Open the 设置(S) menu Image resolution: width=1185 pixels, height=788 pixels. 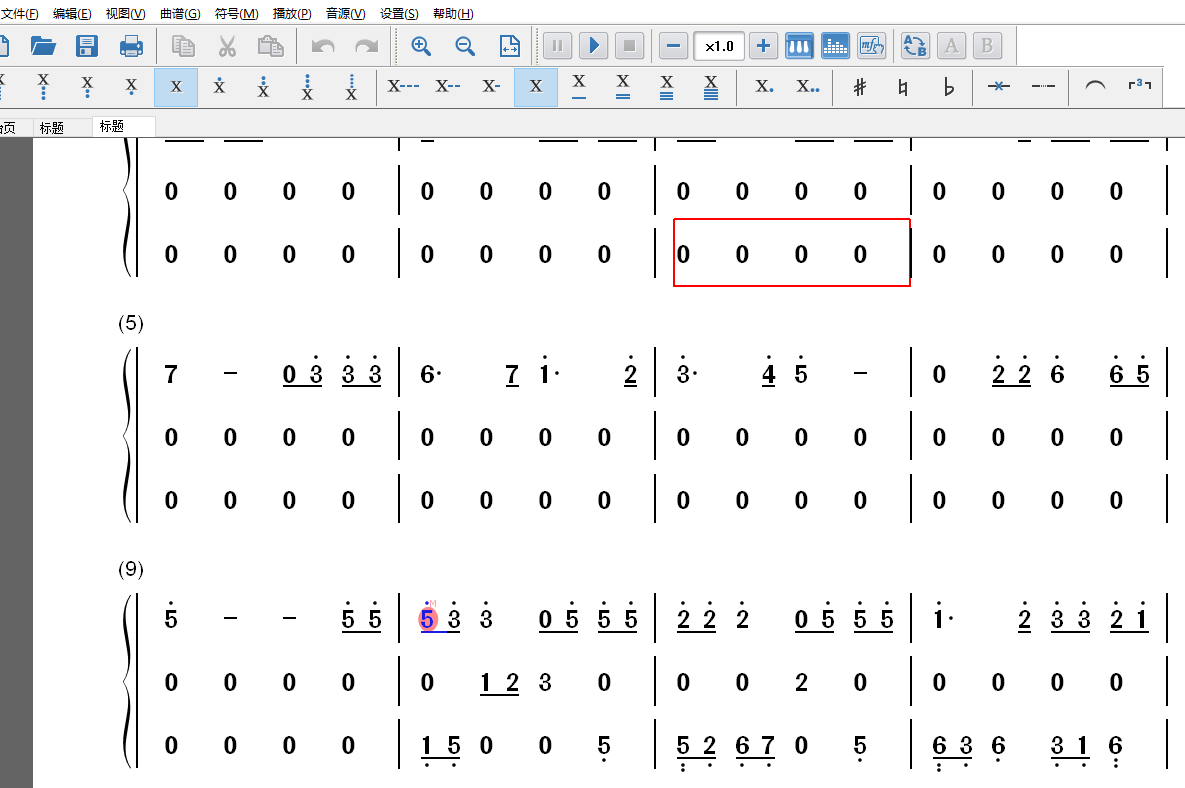point(399,14)
